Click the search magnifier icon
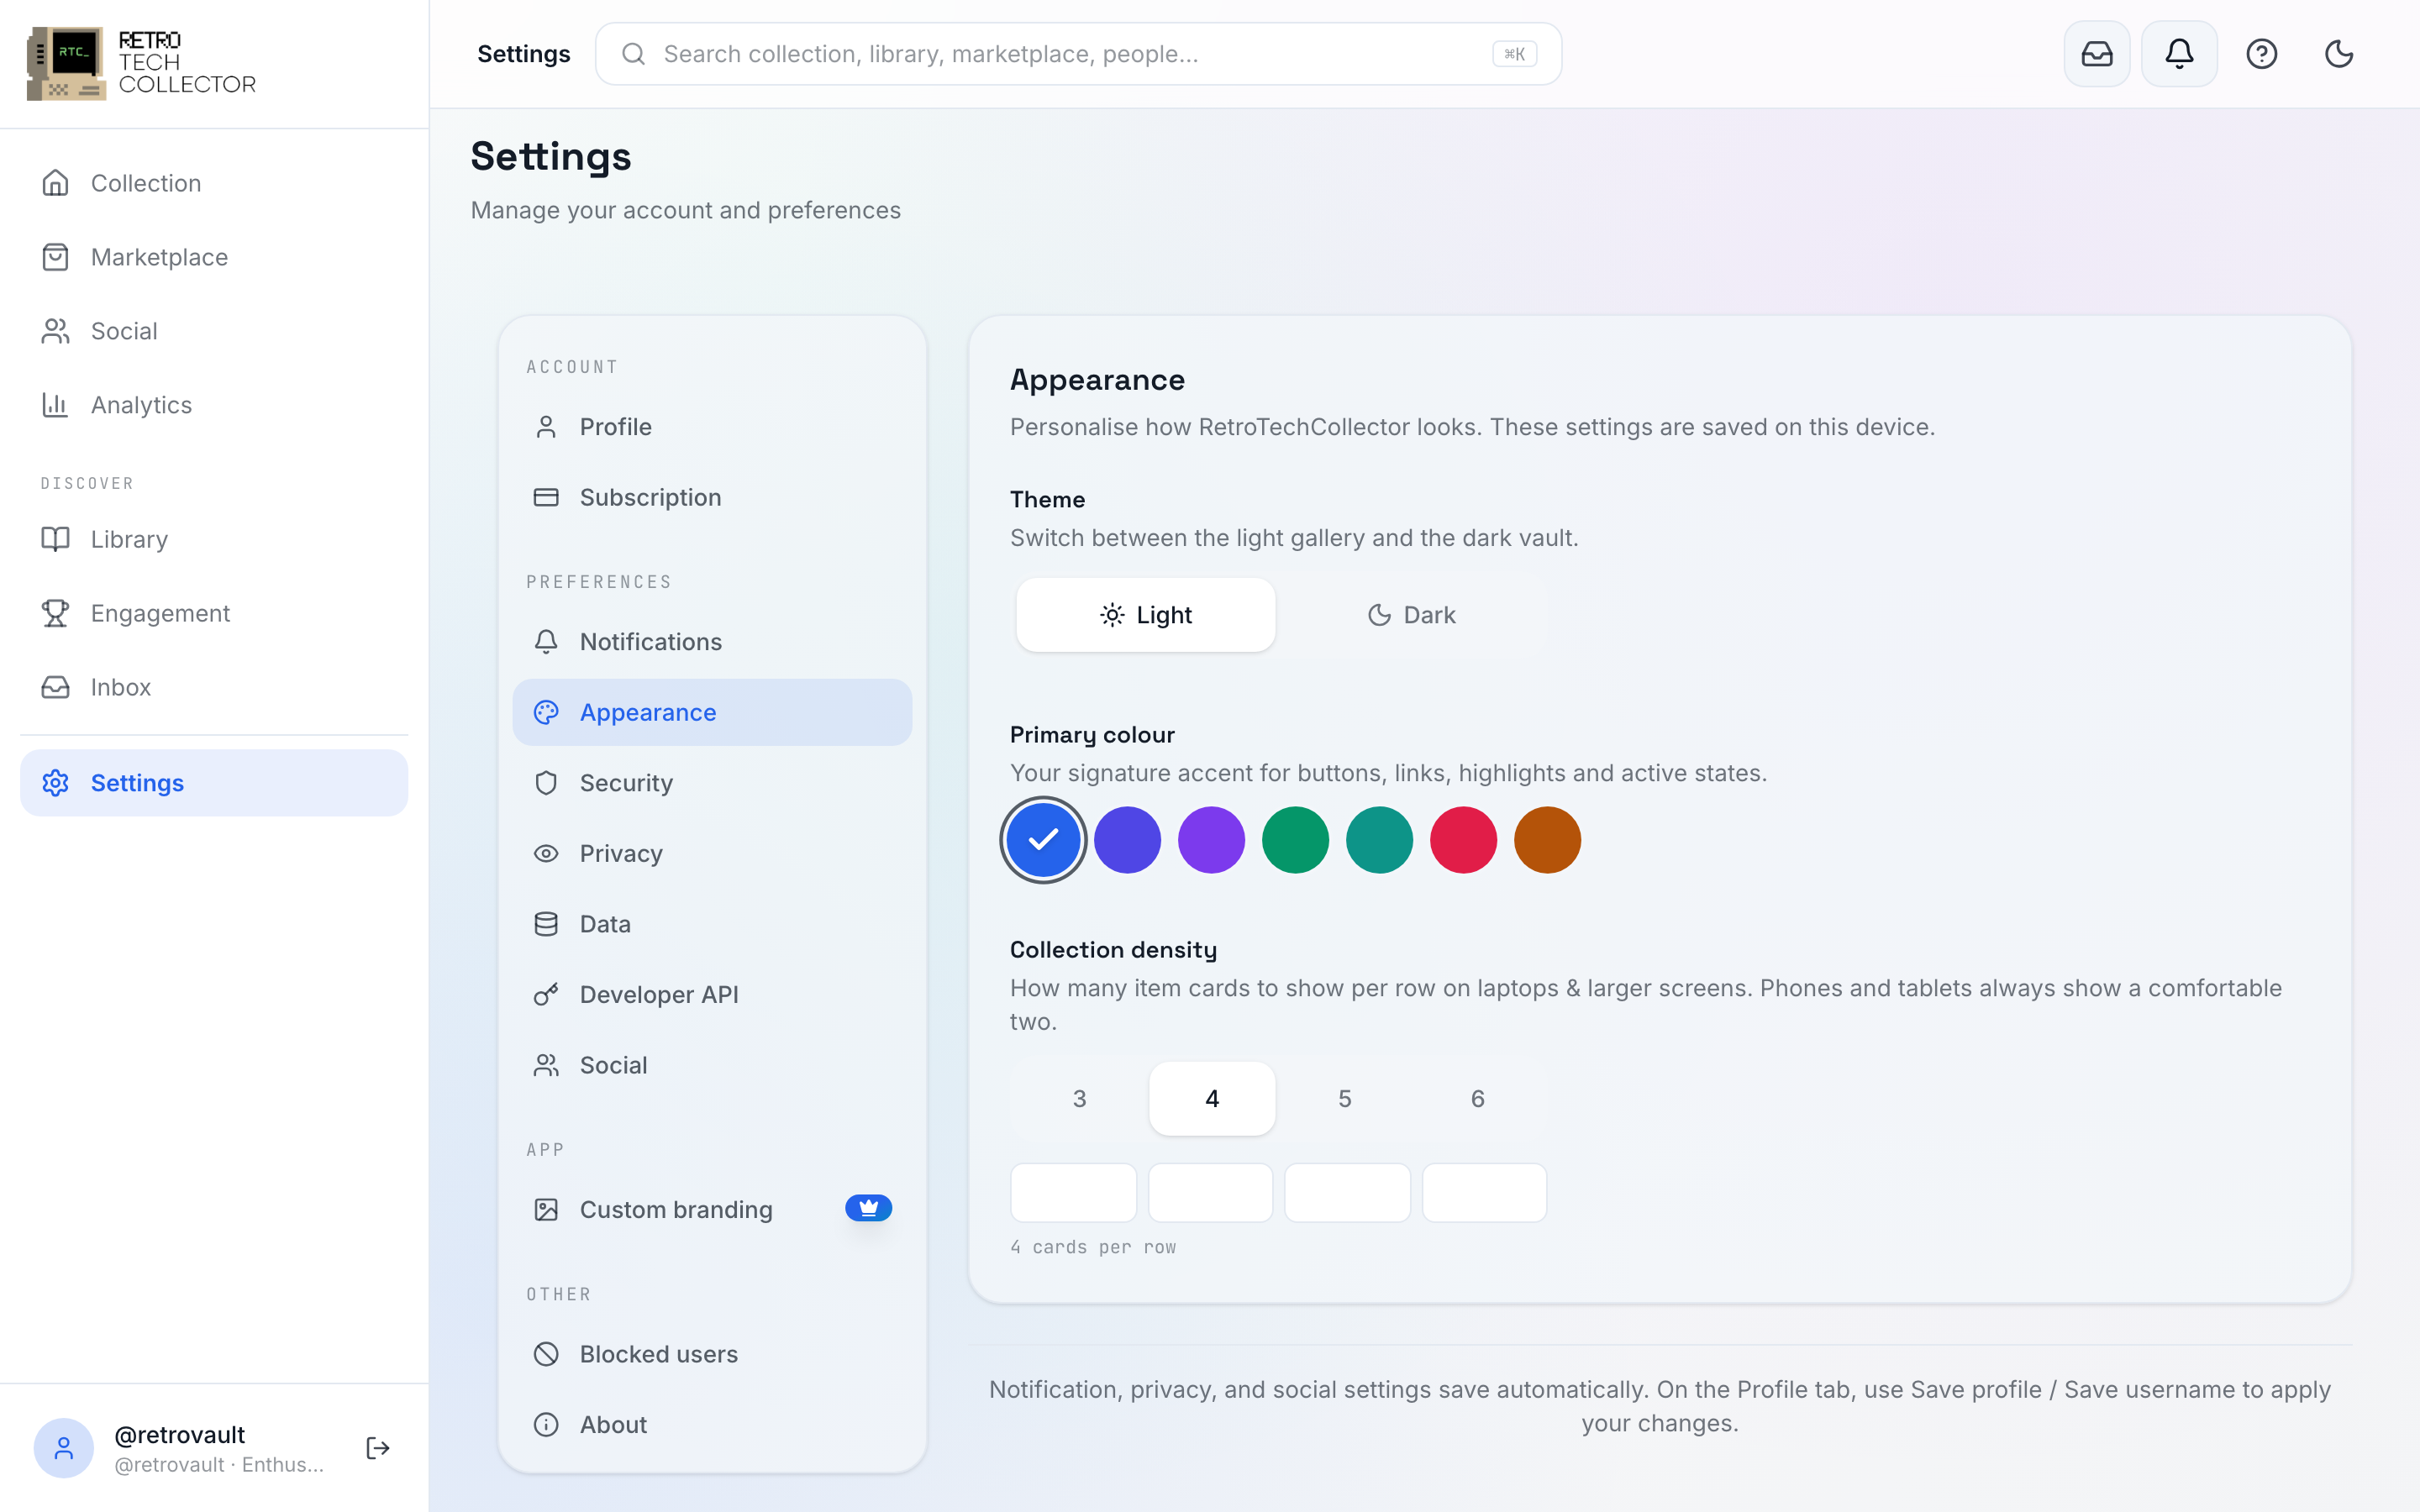The image size is (2420, 1512). point(633,54)
